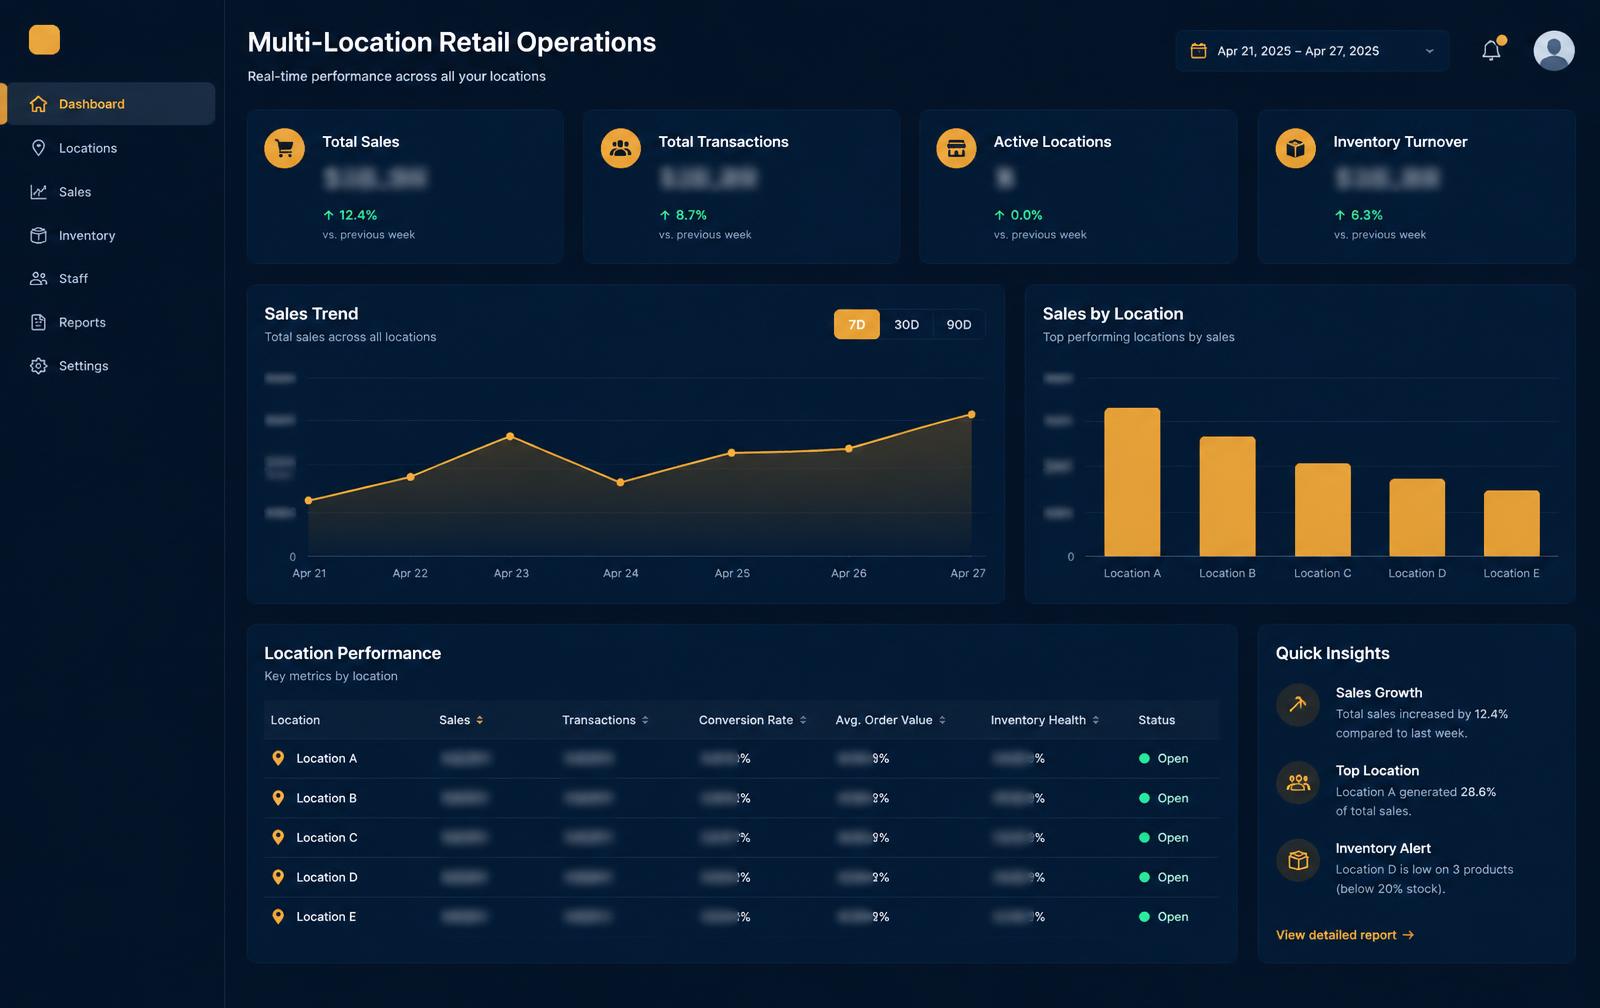Click the Inventory box icon in sidebar
The image size is (1600, 1008).
pyautogui.click(x=38, y=235)
